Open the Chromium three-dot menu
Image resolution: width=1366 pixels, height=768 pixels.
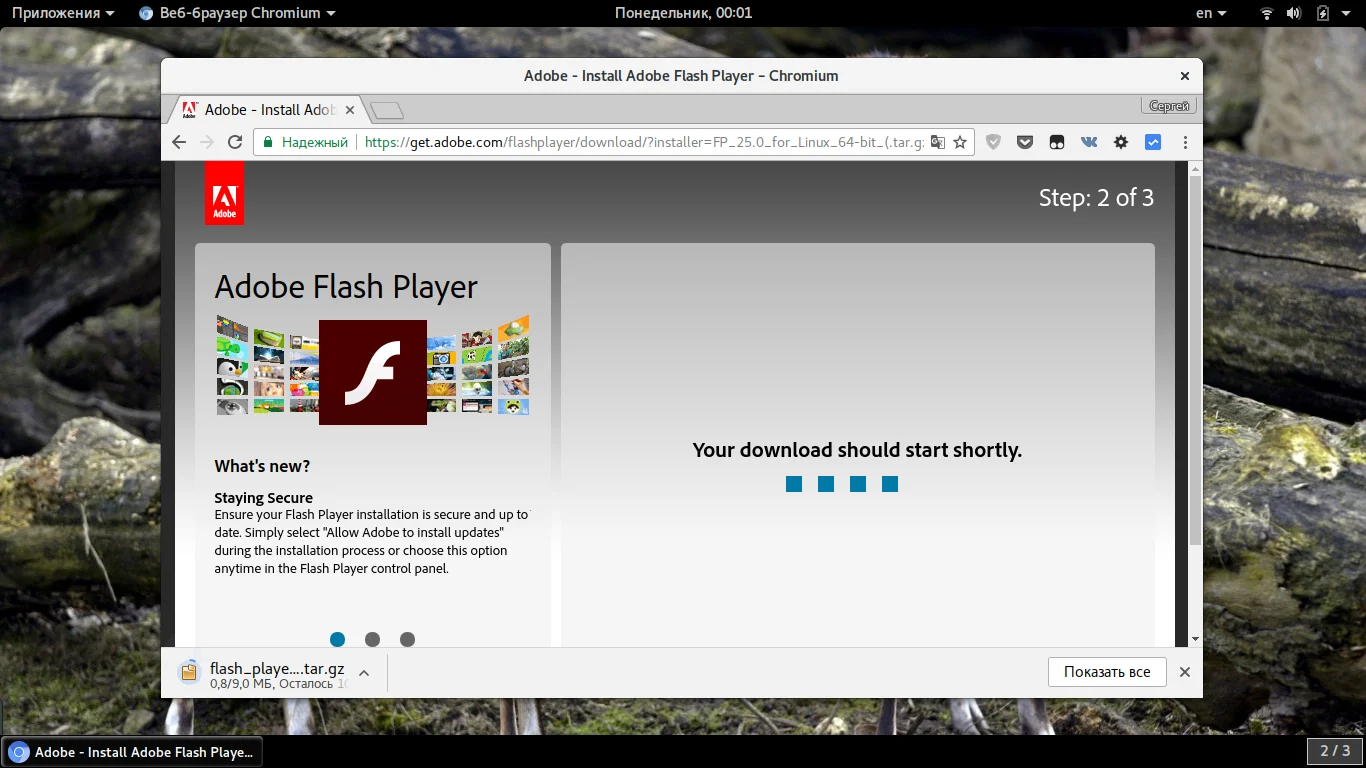(1185, 142)
